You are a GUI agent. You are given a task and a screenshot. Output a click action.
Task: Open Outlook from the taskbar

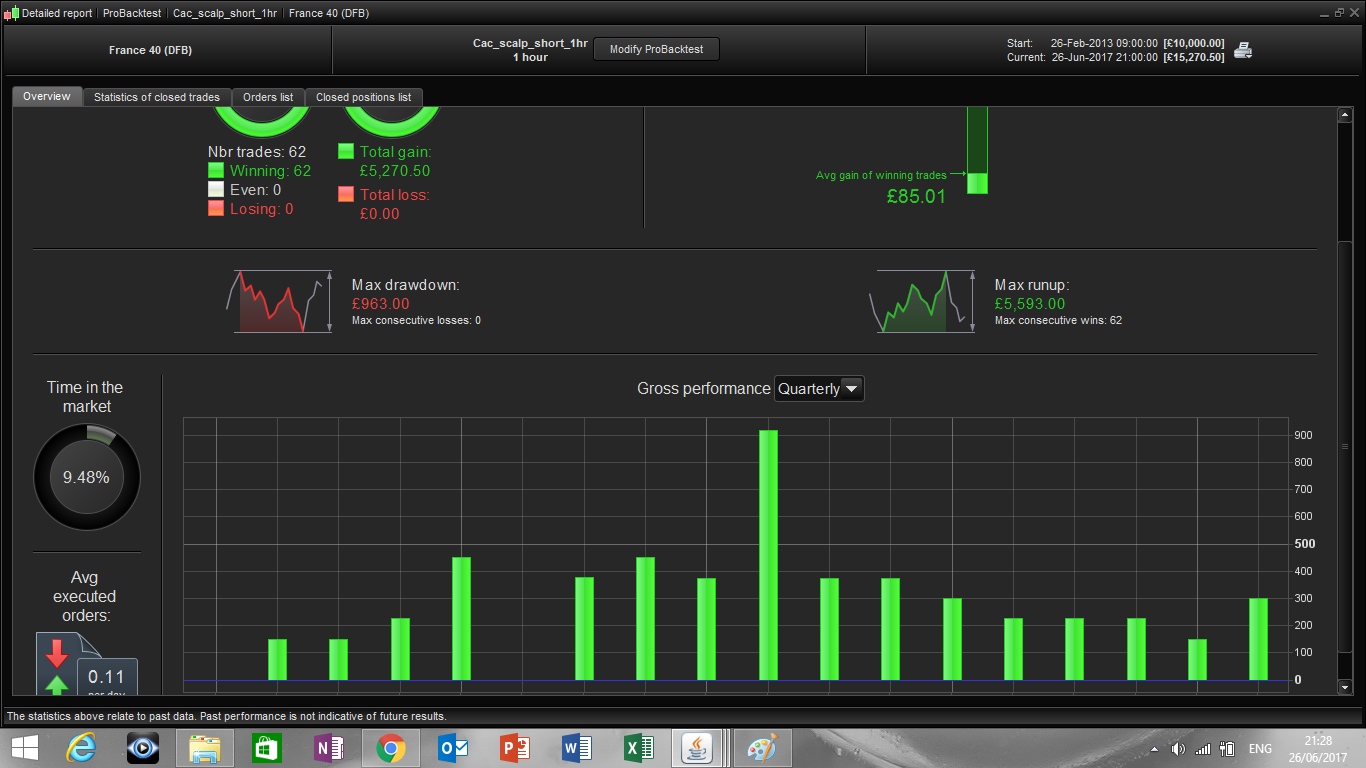(453, 748)
